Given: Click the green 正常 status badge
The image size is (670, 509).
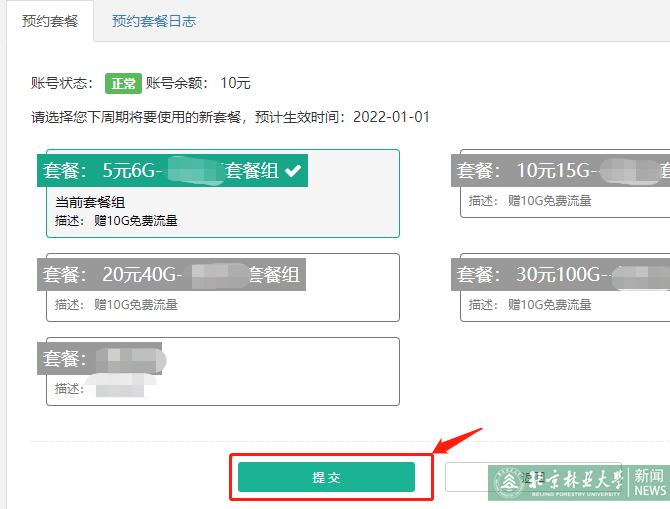Looking at the screenshot, I should click(122, 83).
